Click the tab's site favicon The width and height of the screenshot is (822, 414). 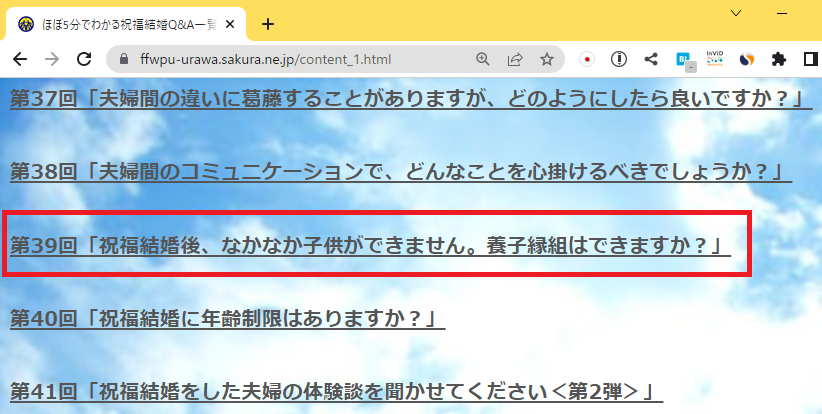[x=25, y=24]
